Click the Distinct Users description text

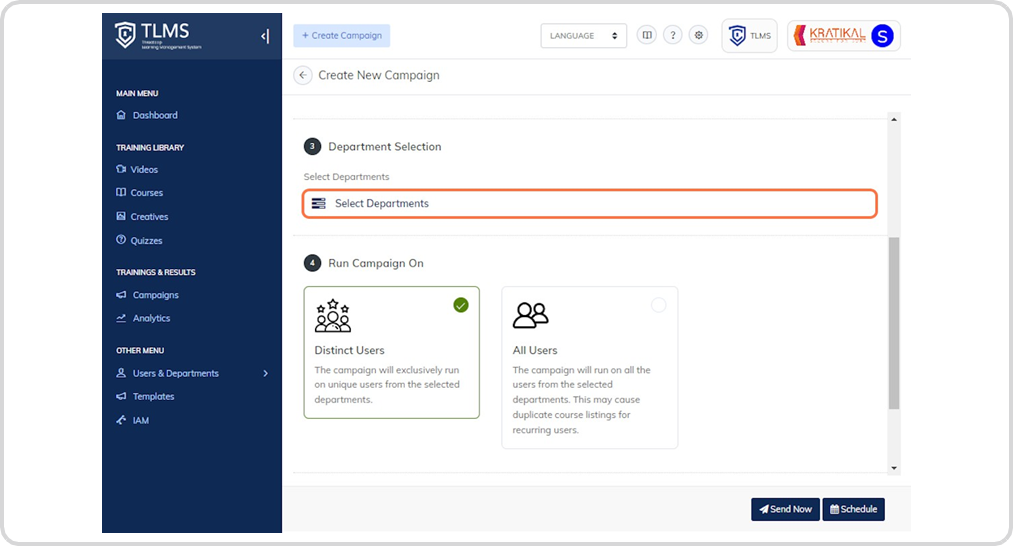[387, 384]
